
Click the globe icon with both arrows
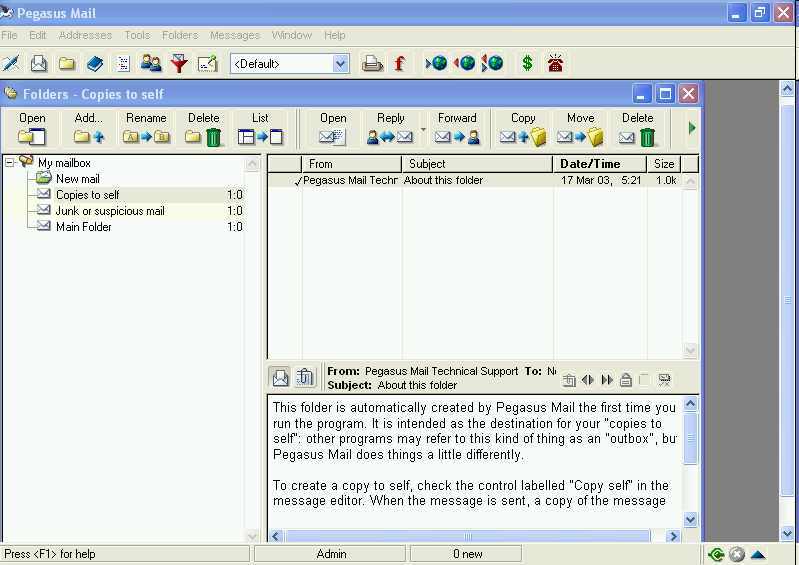pos(492,63)
